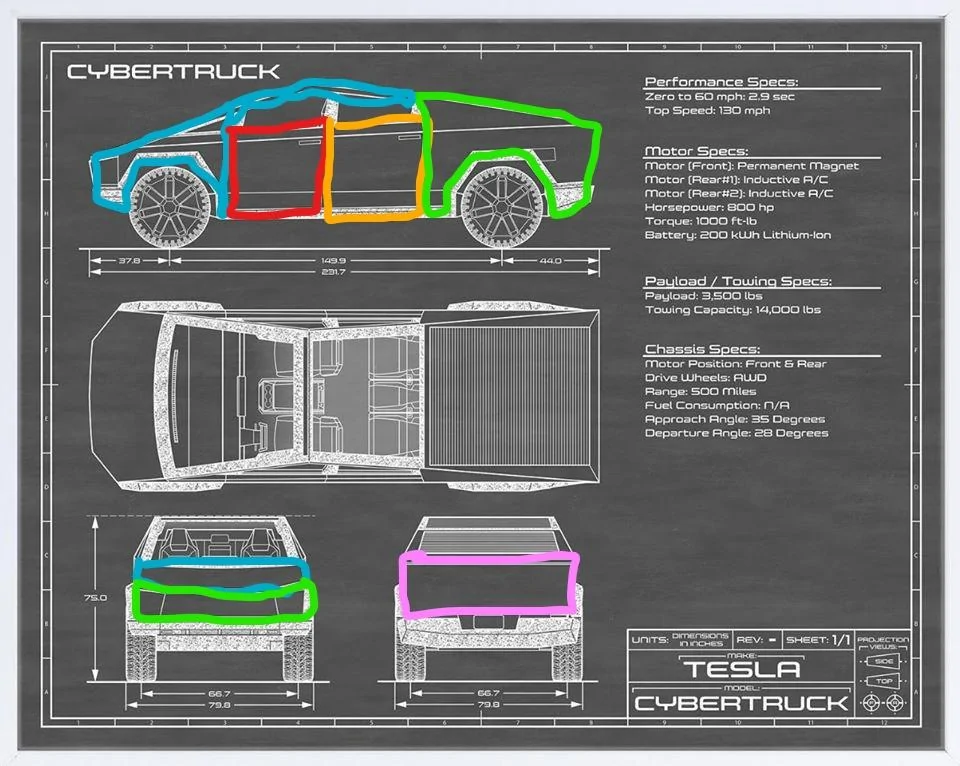Click the 79.8 dimension under rear view
Viewport: 960px width, 766px height.
pos(488,704)
